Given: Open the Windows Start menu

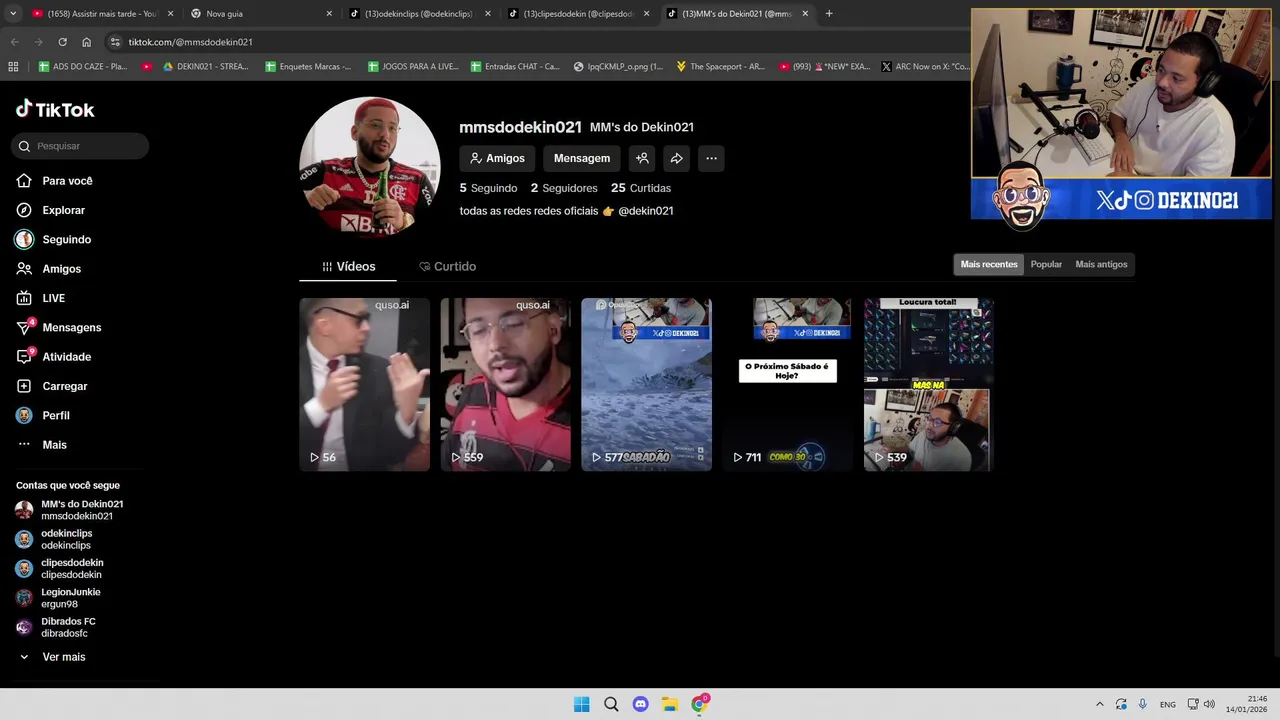Looking at the screenshot, I should pos(581,704).
